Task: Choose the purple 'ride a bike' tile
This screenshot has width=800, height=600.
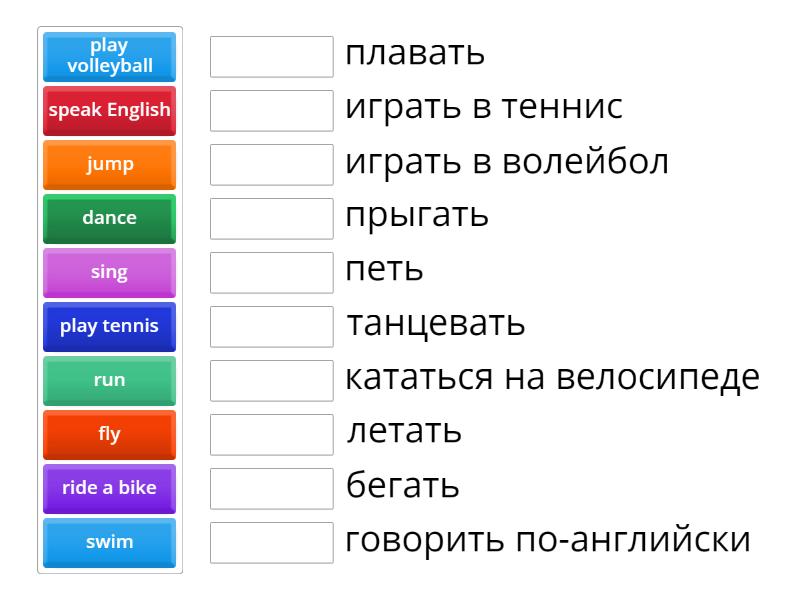Action: [109, 488]
